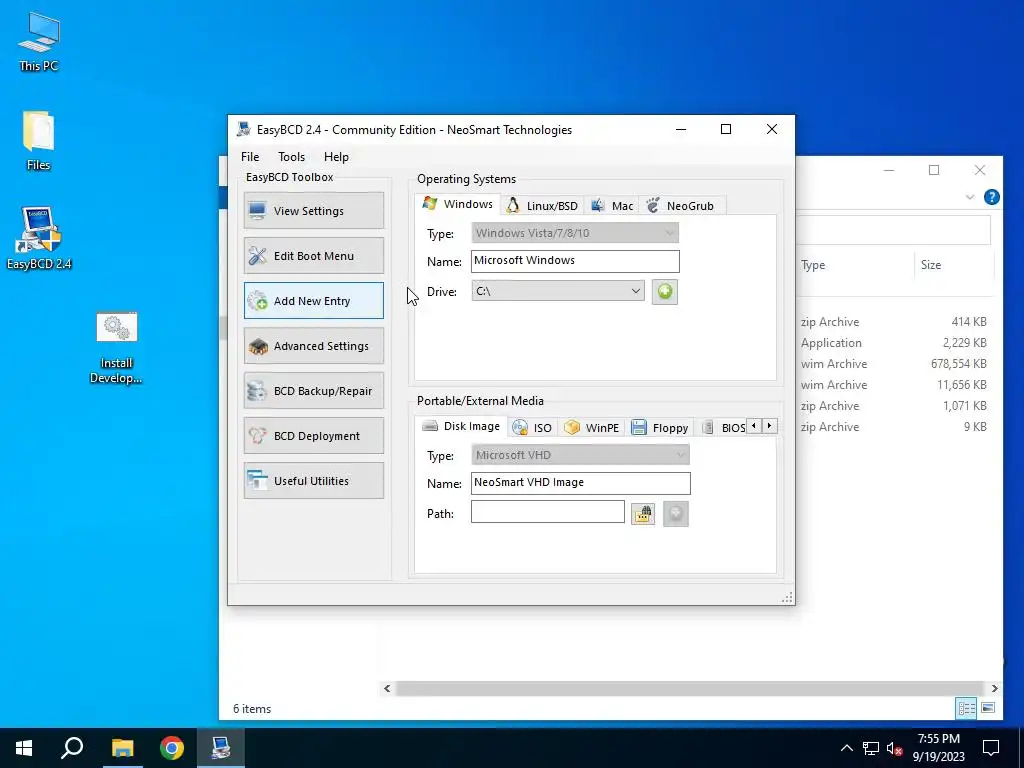The image size is (1024, 768).
Task: Select the WinPE media tab
Action: (x=592, y=428)
